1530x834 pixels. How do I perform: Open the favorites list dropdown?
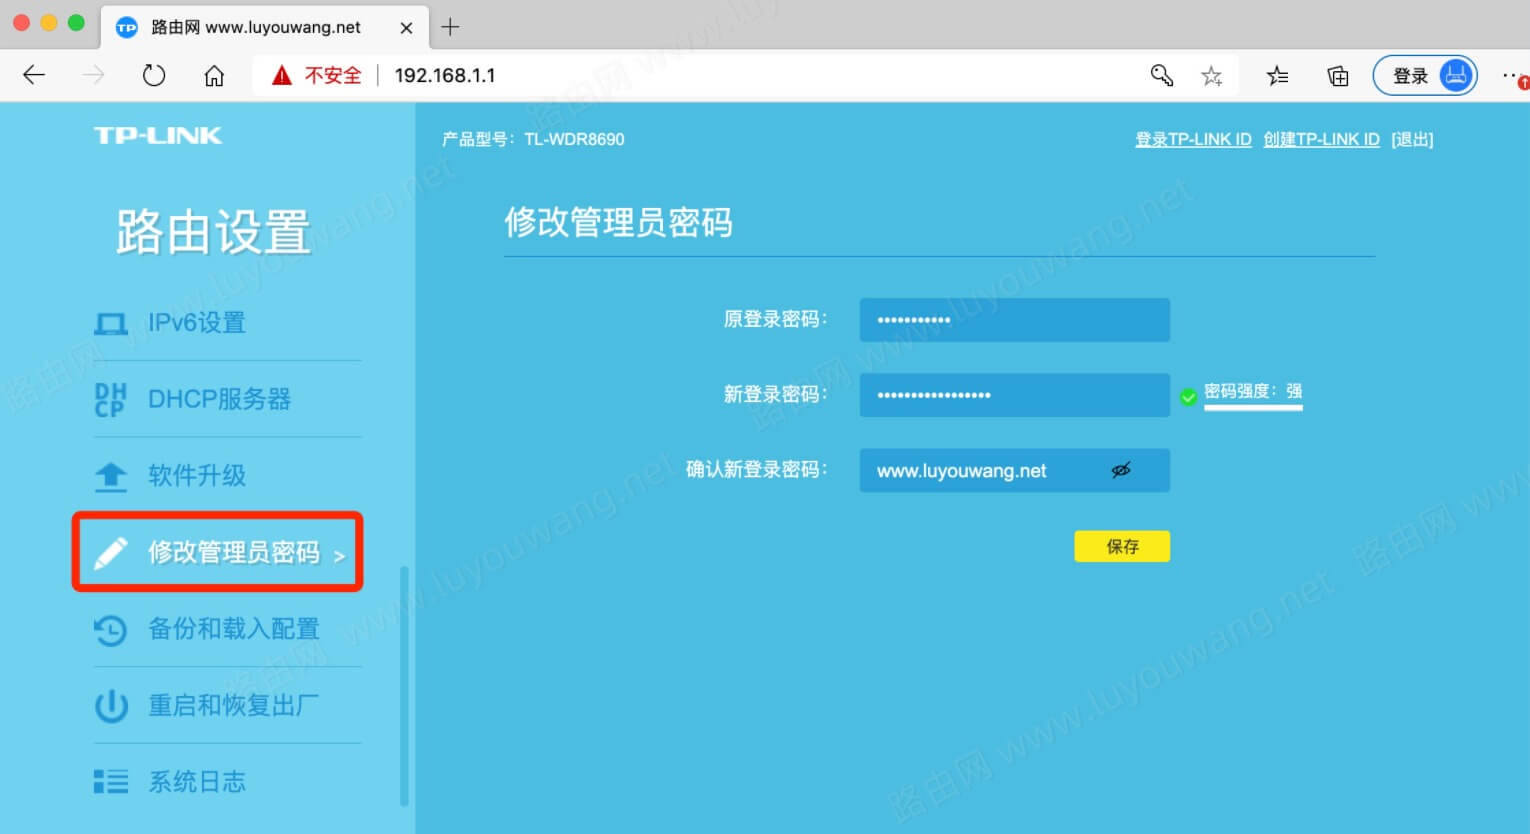pyautogui.click(x=1276, y=74)
